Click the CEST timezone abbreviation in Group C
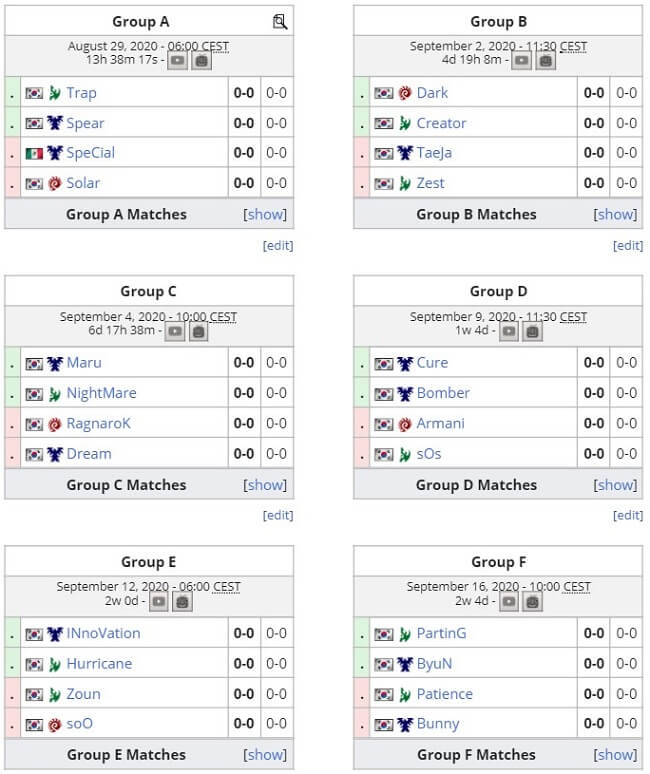Screen dimensions: 650x774 coord(223,316)
